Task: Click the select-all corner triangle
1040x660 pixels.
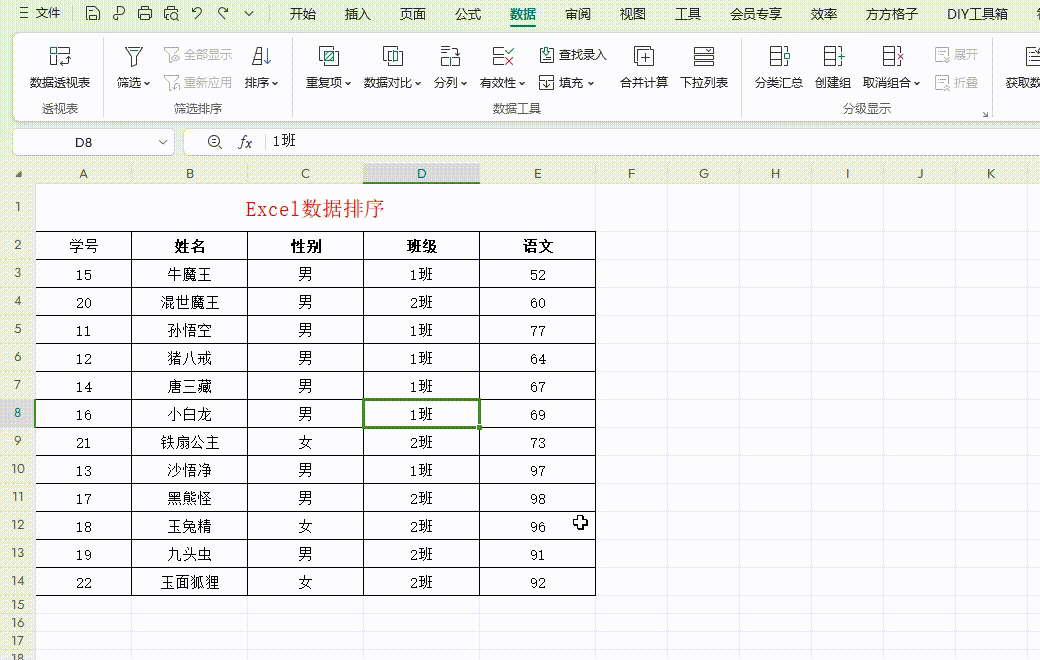Action: click(x=19, y=174)
